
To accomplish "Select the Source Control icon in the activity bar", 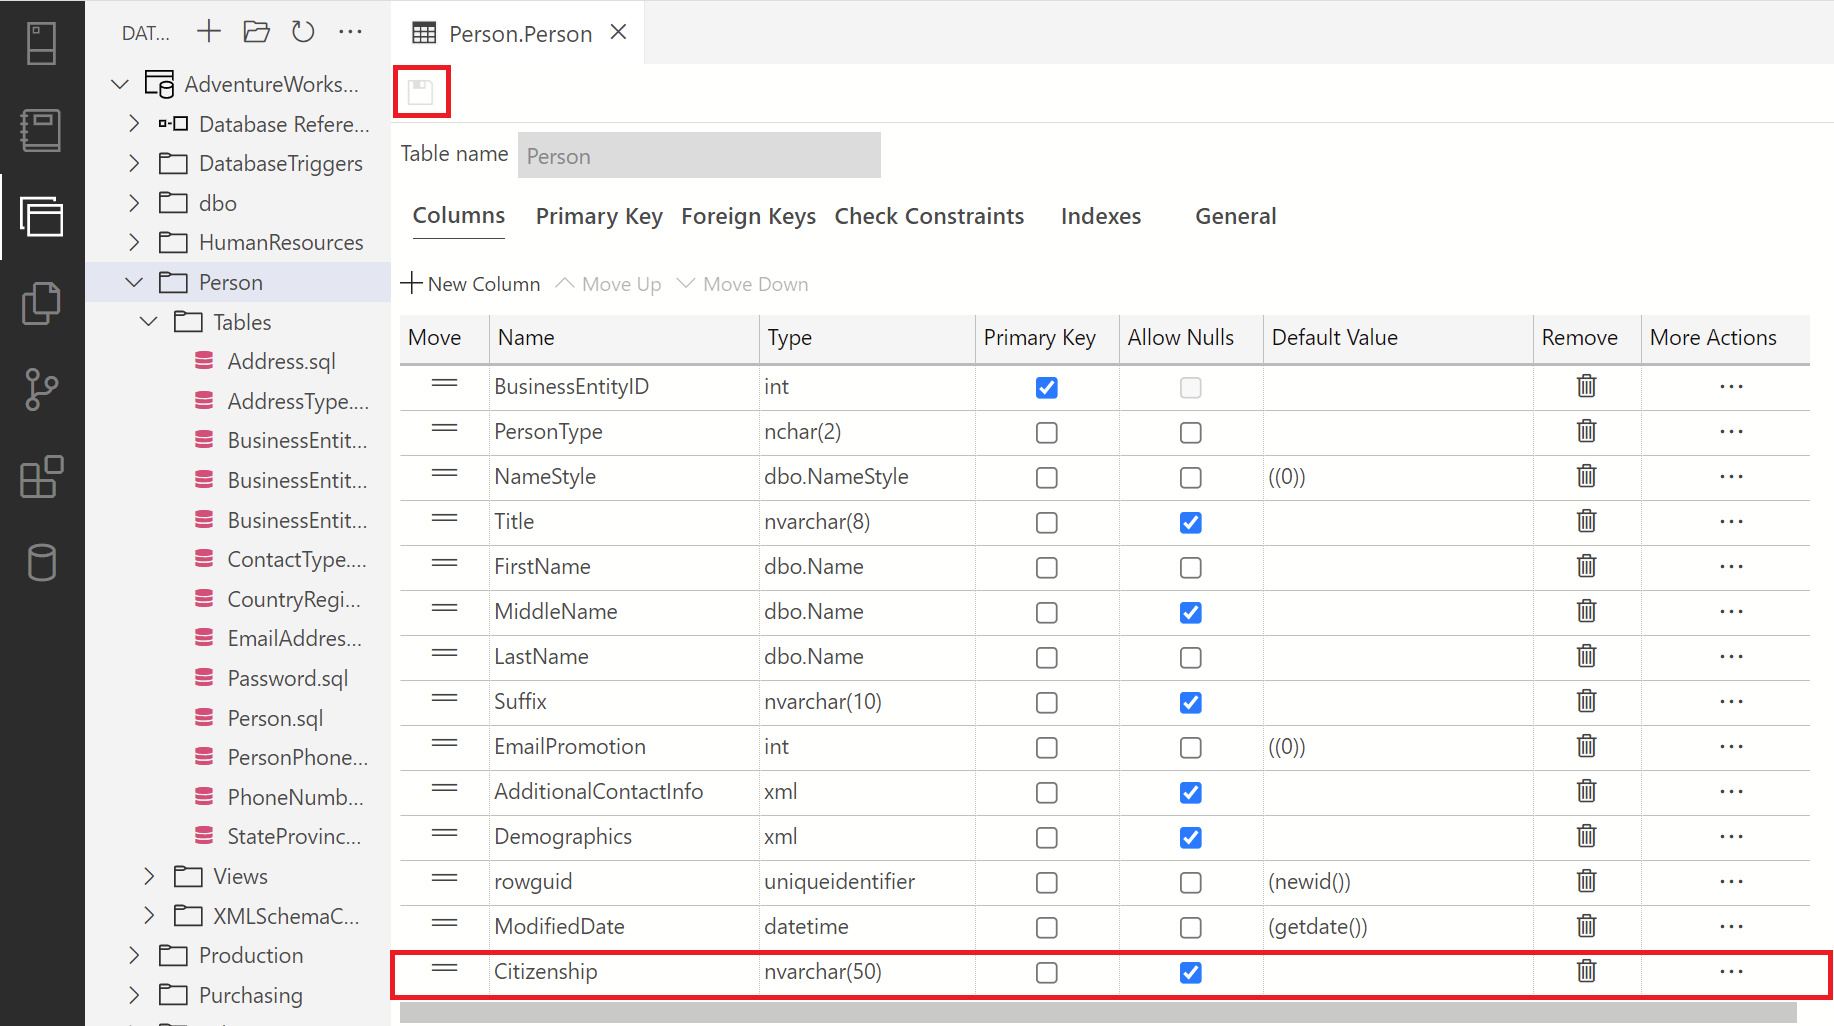I will tap(41, 390).
